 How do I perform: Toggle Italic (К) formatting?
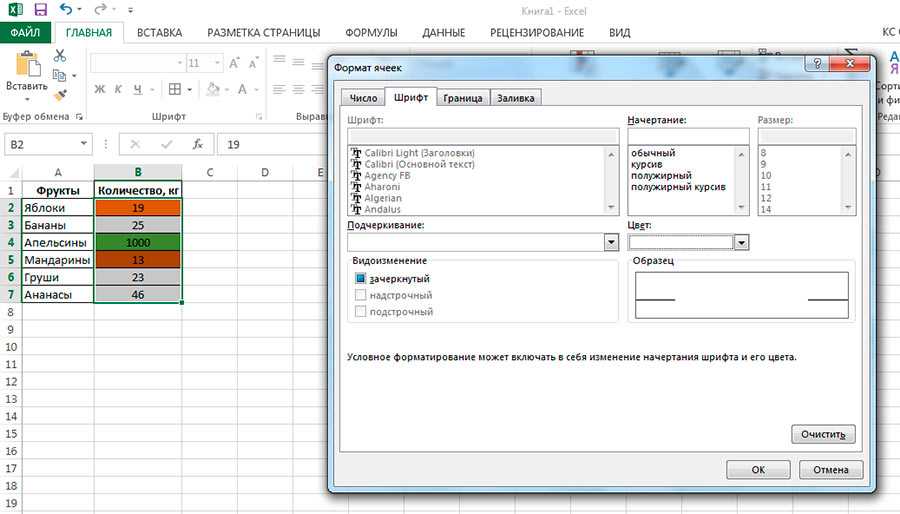point(118,89)
